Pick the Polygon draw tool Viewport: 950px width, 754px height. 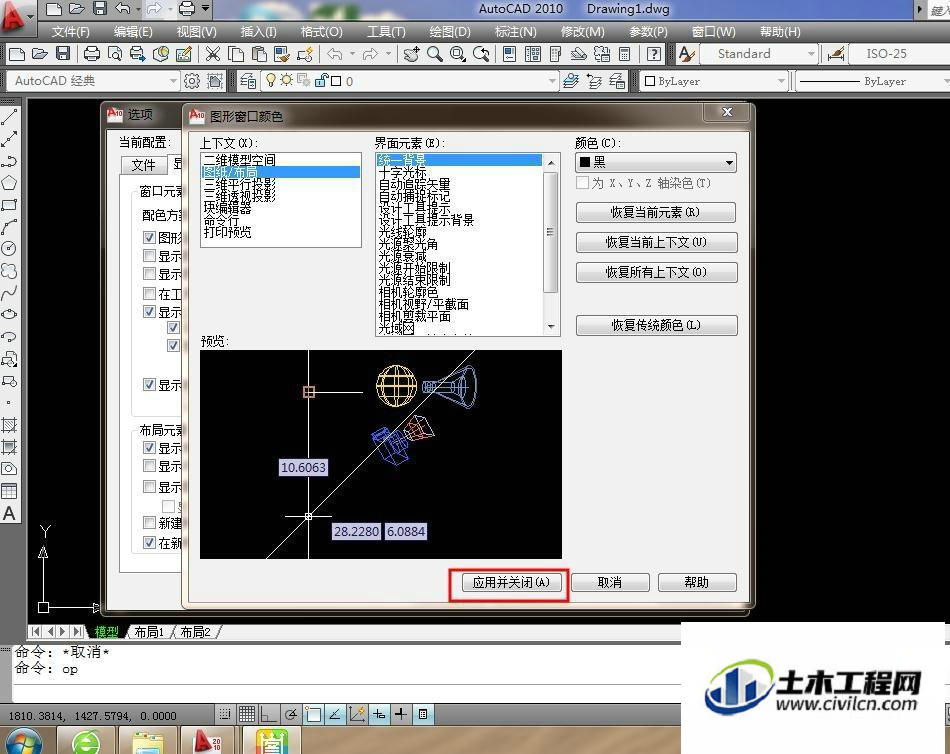coord(8,183)
